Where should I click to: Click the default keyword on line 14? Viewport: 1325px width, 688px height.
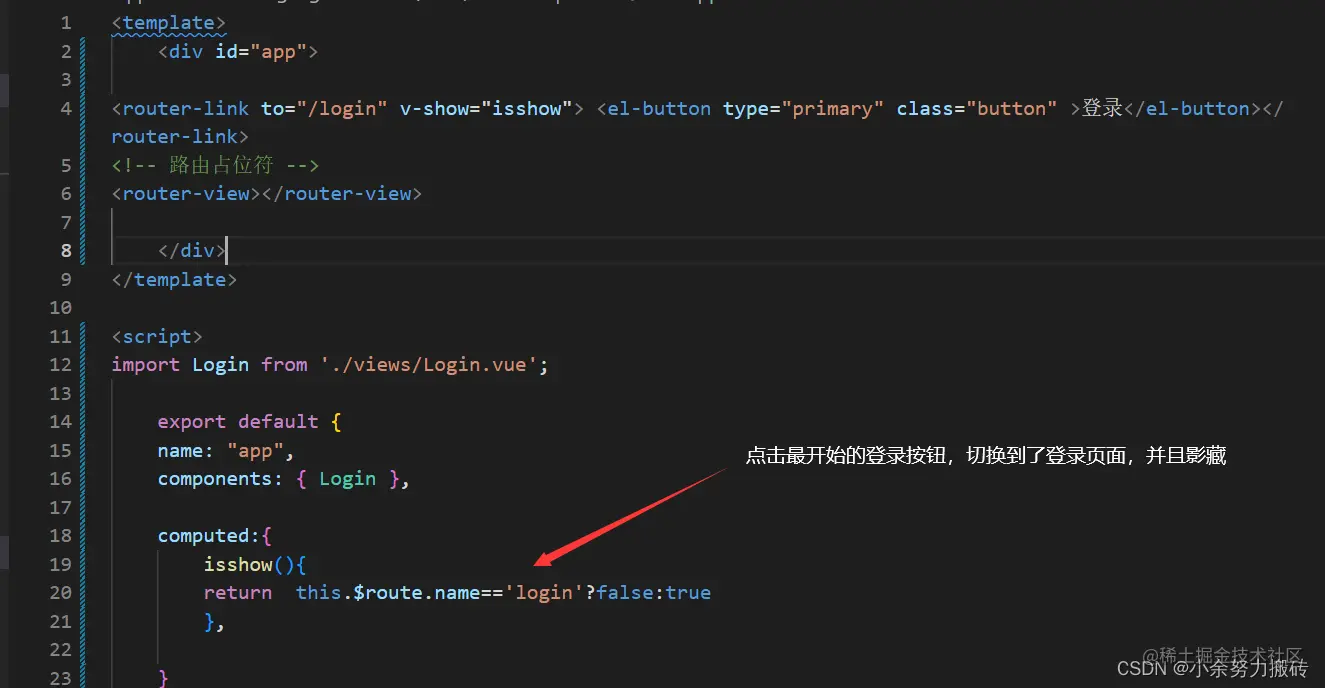coord(278,421)
